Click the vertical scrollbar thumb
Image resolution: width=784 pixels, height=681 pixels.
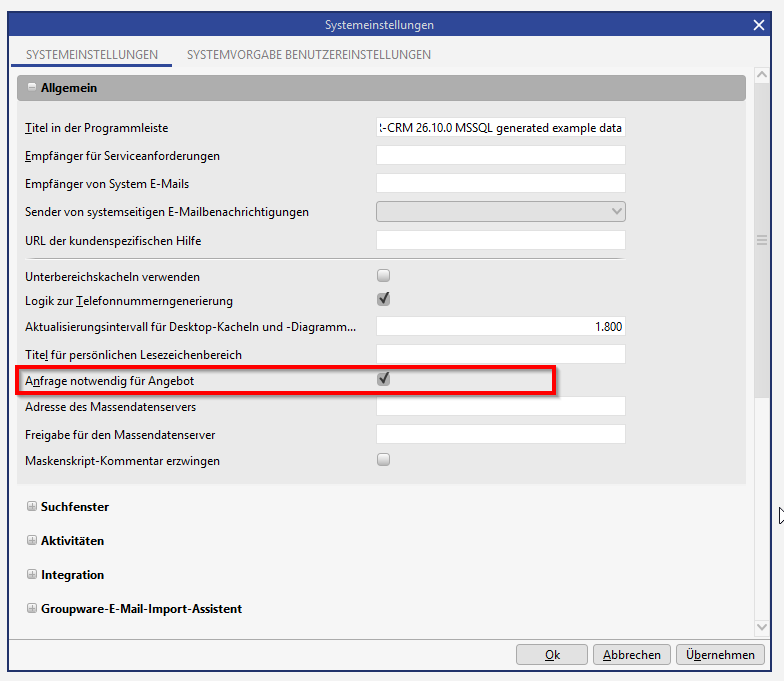[762, 240]
